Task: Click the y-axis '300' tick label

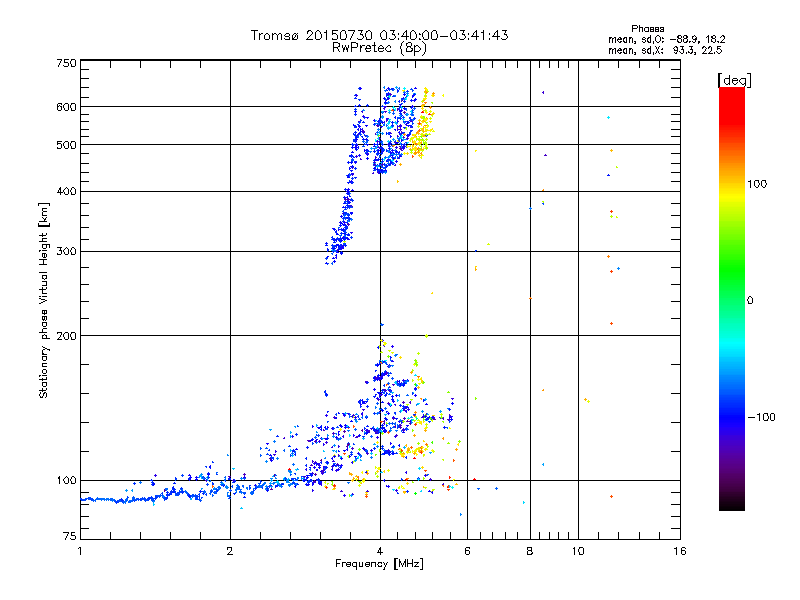Action: tap(66, 251)
